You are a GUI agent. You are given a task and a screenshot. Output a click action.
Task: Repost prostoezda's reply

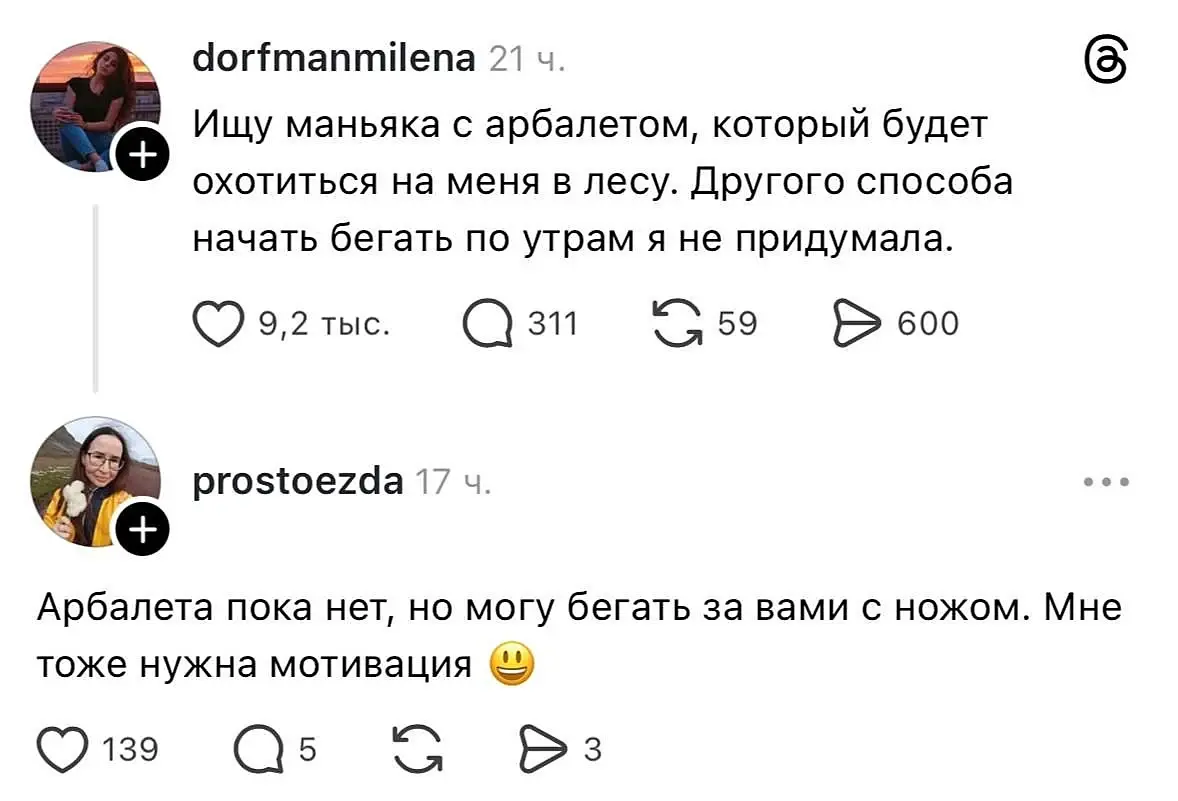coord(418,748)
